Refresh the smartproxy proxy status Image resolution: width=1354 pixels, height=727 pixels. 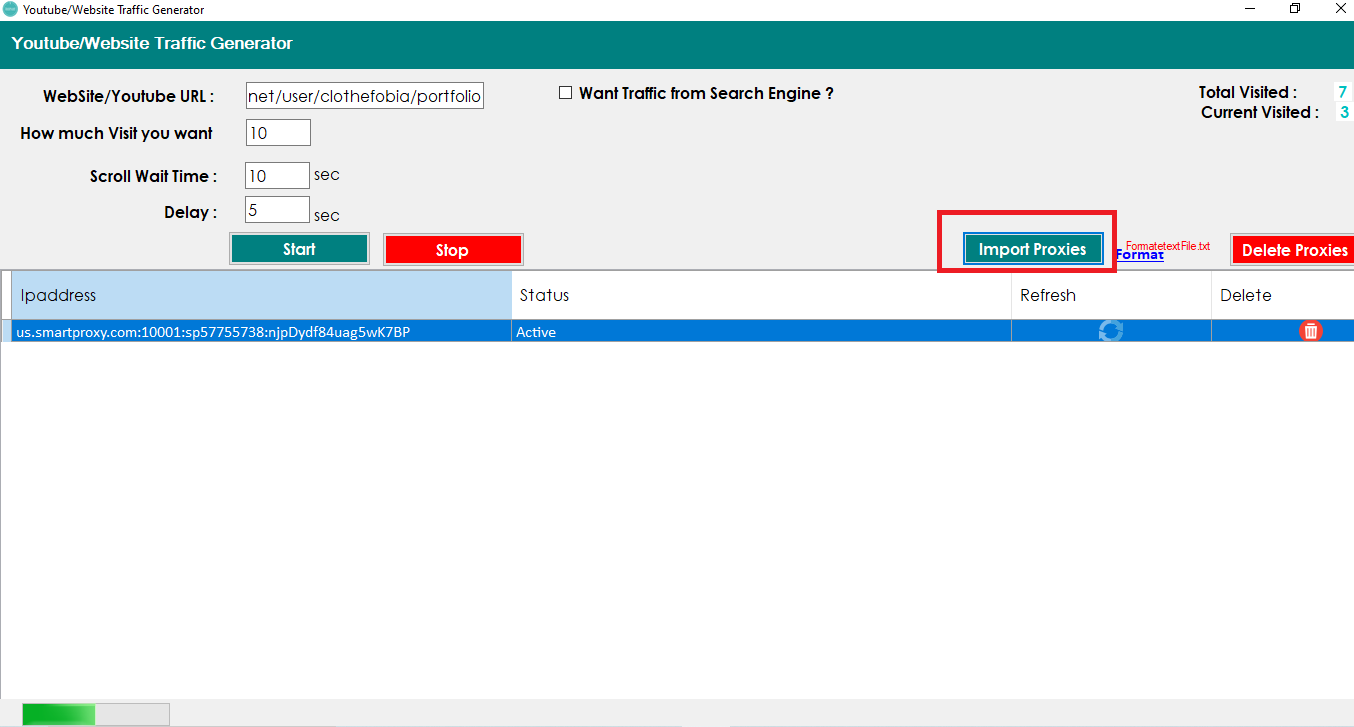coord(1110,331)
